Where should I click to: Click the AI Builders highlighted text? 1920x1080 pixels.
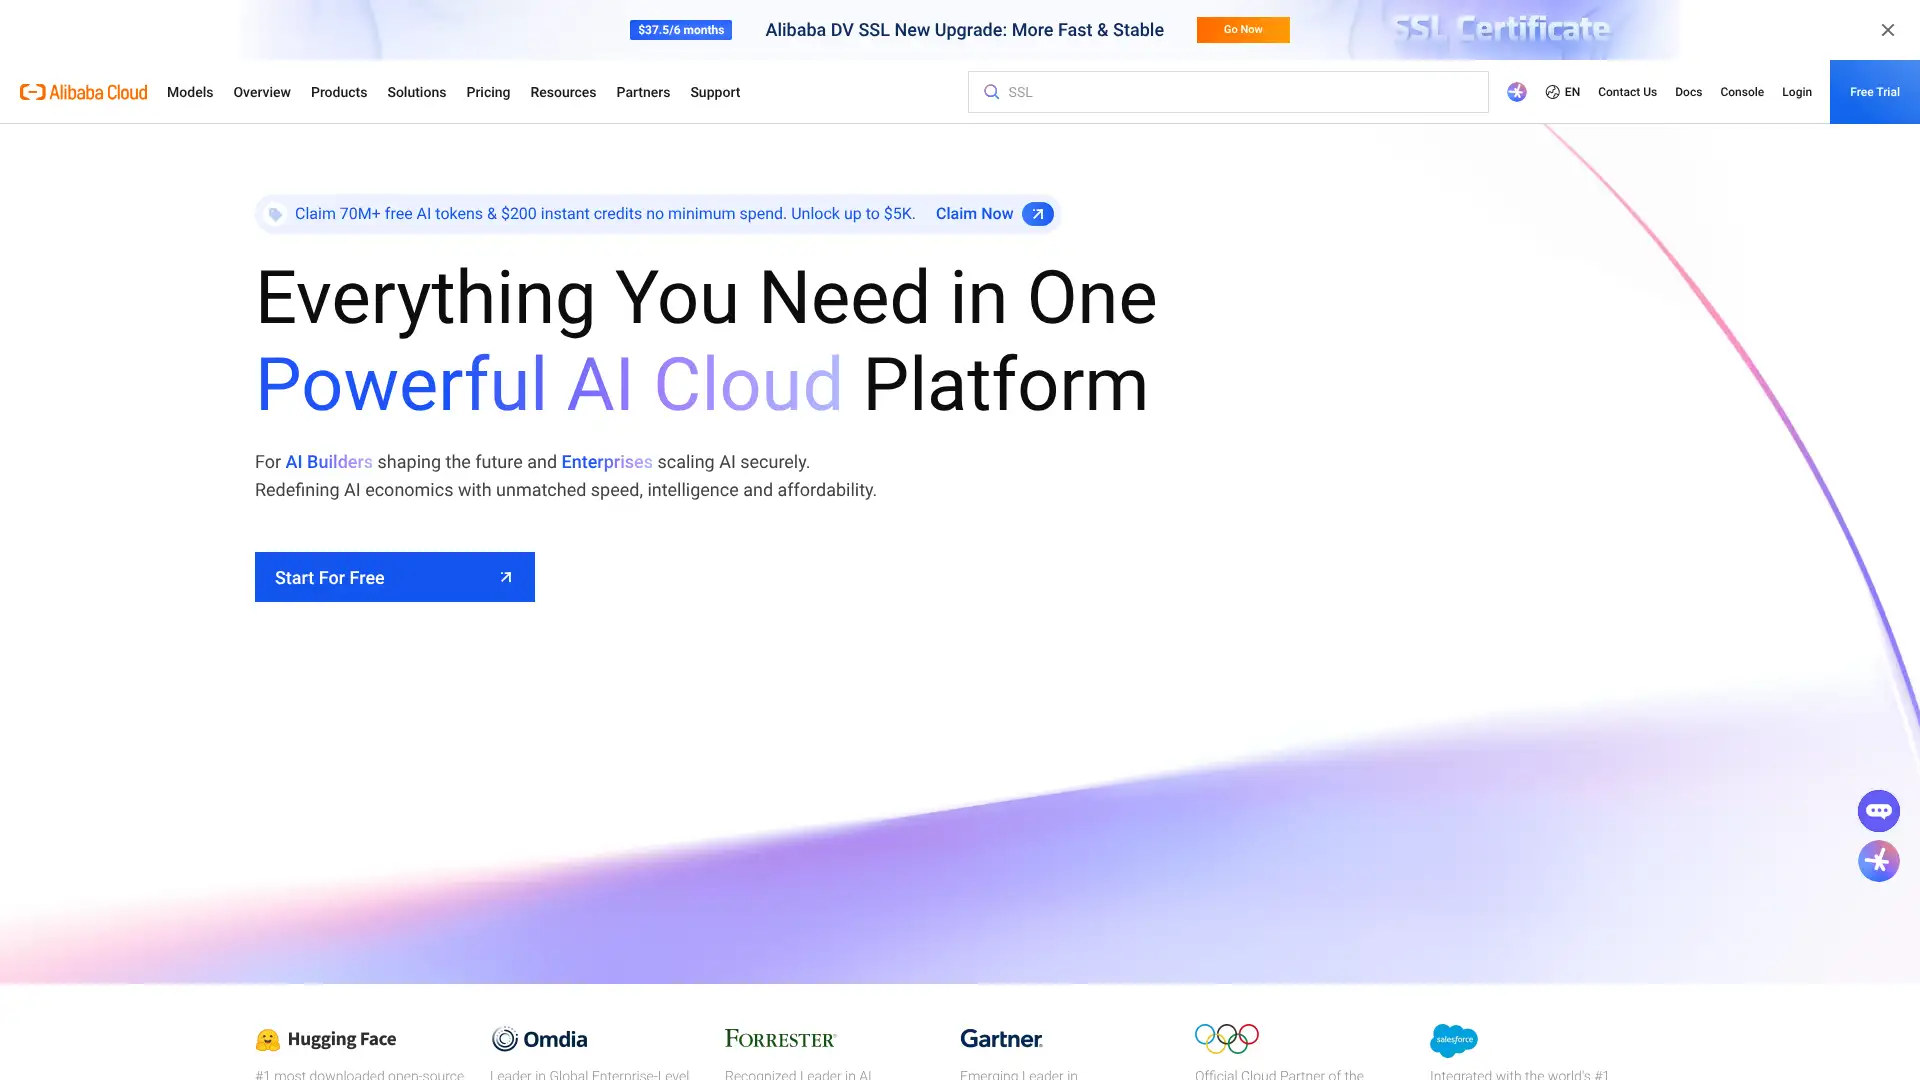click(x=329, y=462)
